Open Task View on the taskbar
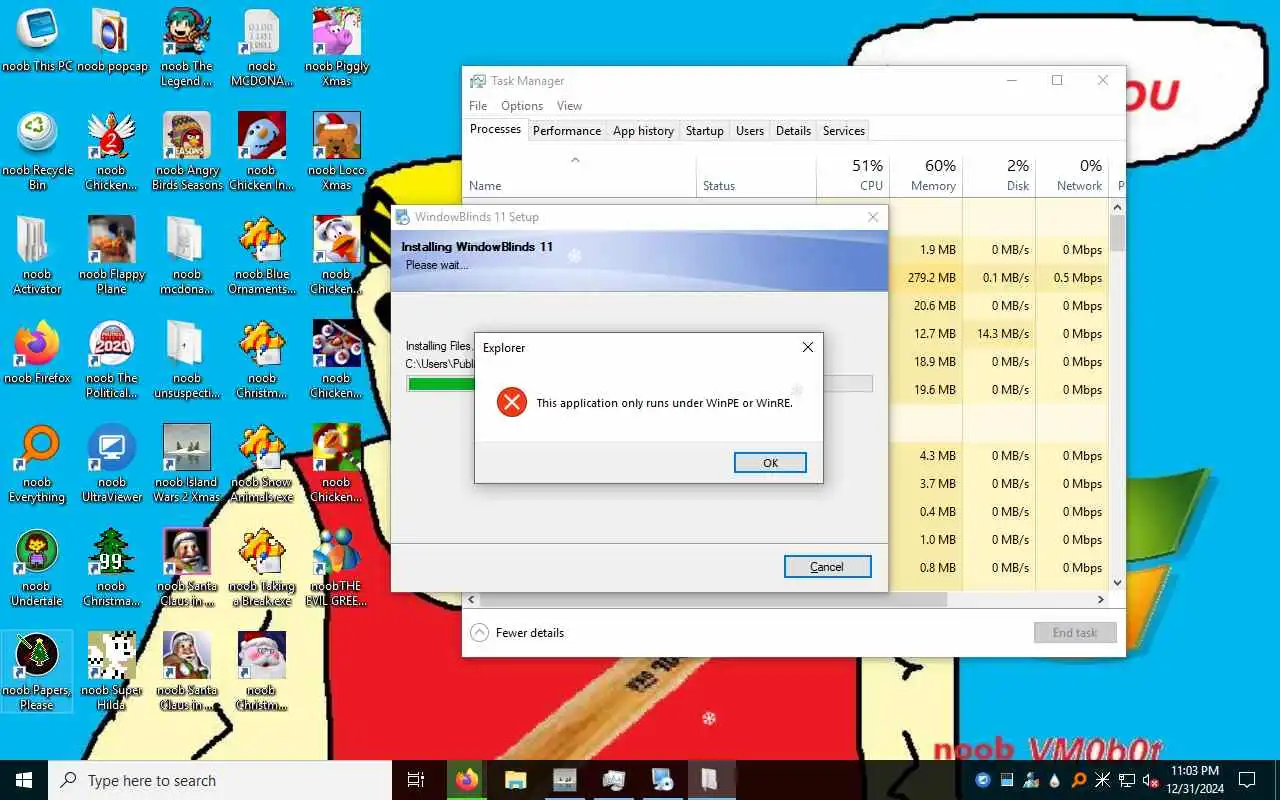1280x800 pixels. tap(416, 780)
